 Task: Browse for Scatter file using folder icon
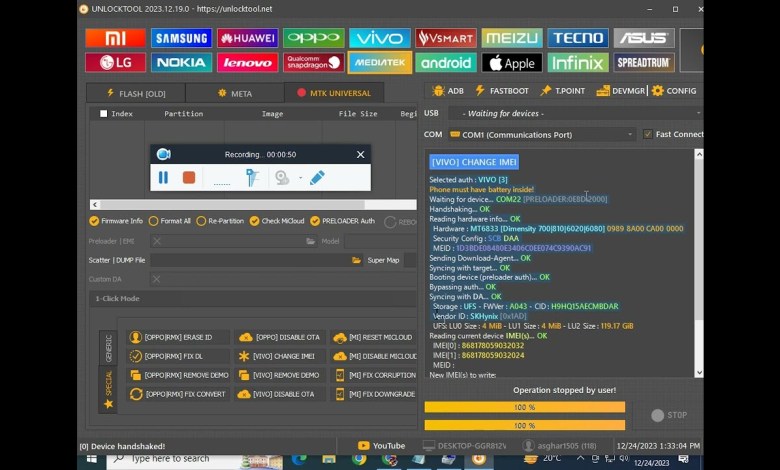pyautogui.click(x=356, y=260)
